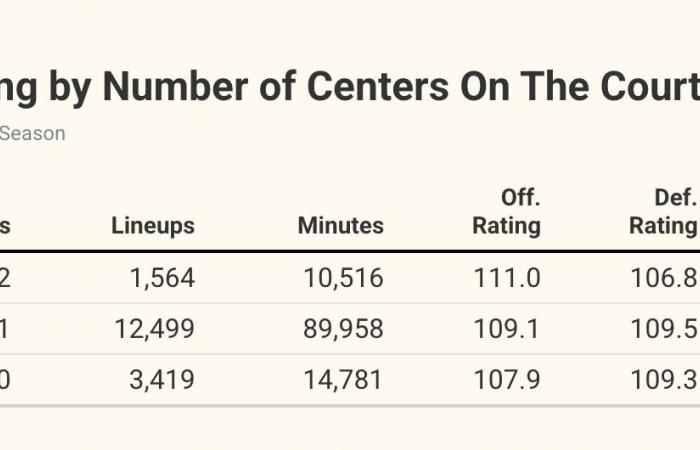Click the 109.3 defensive rating value
The height and width of the screenshot is (450, 700).
pos(664,380)
